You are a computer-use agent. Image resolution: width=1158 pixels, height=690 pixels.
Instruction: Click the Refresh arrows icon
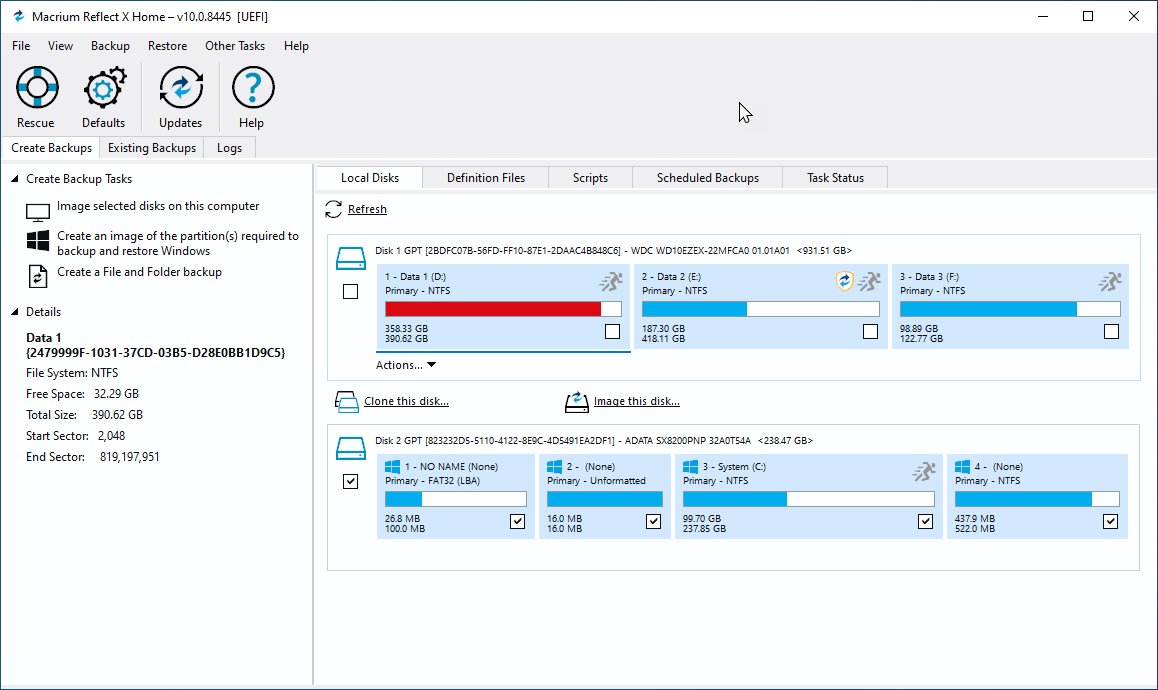333,209
